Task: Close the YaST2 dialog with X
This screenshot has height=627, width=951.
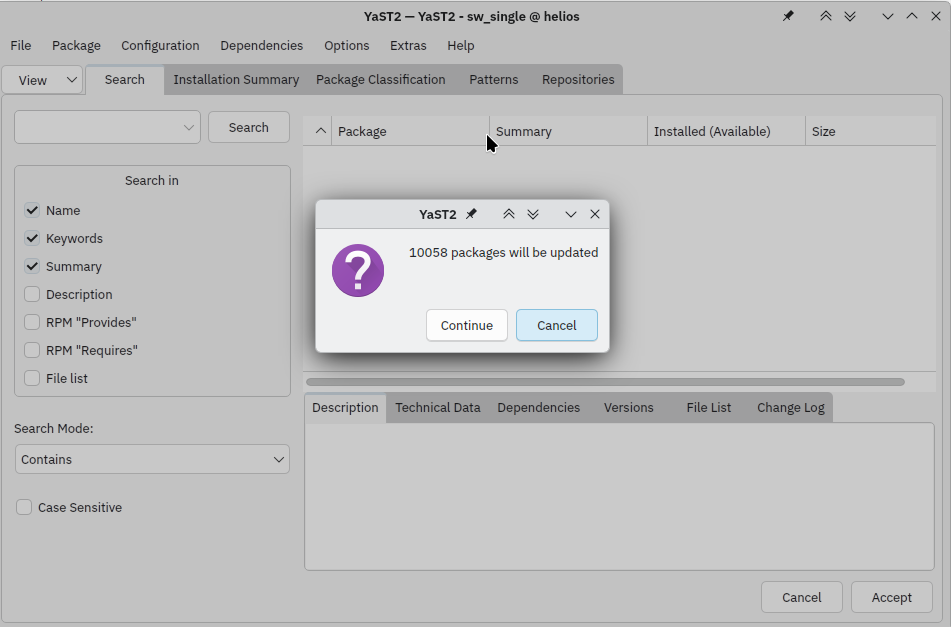Action: click(x=595, y=214)
